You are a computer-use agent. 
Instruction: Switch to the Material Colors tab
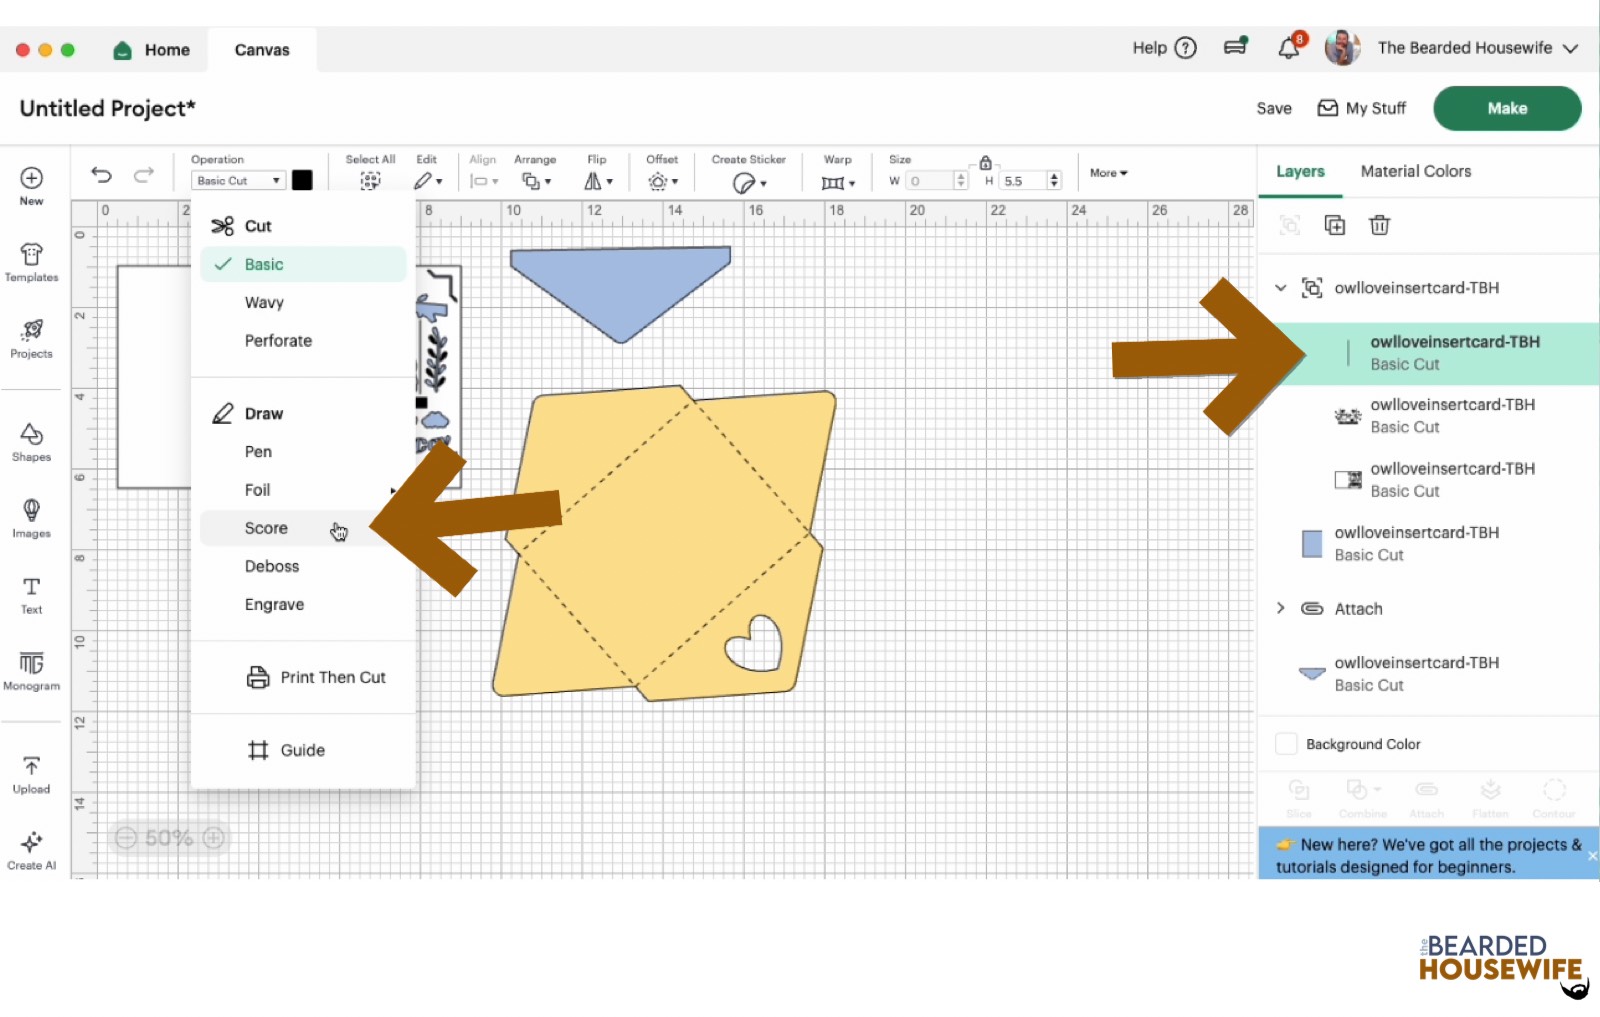pyautogui.click(x=1415, y=171)
